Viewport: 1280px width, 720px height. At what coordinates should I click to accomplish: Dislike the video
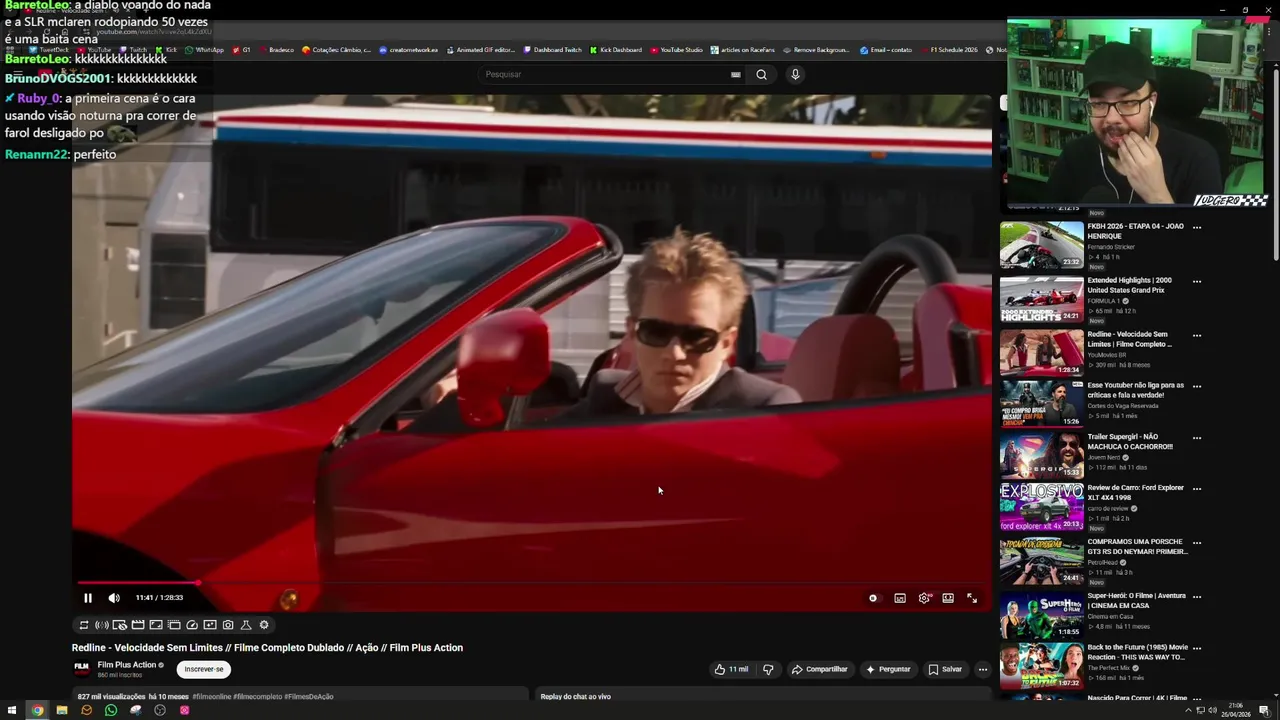click(x=768, y=669)
